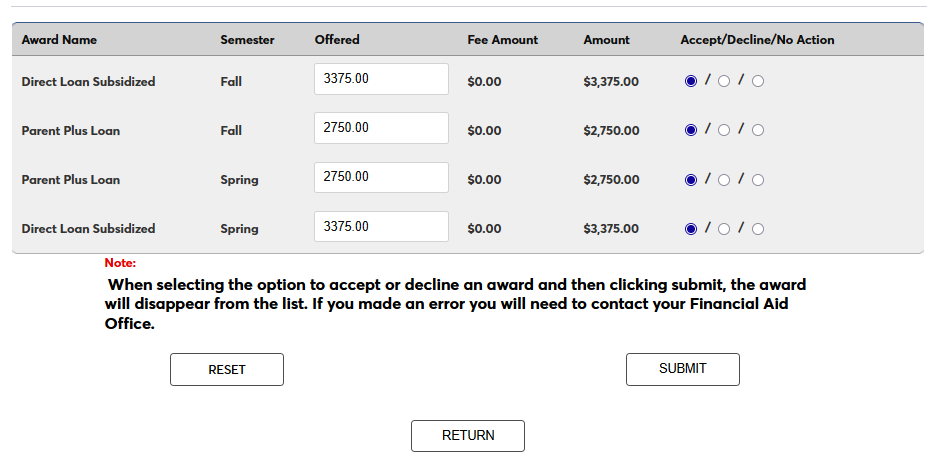This screenshot has height=459, width=936.
Task: Decline the Spring Parent Plus Loan
Action: point(724,180)
